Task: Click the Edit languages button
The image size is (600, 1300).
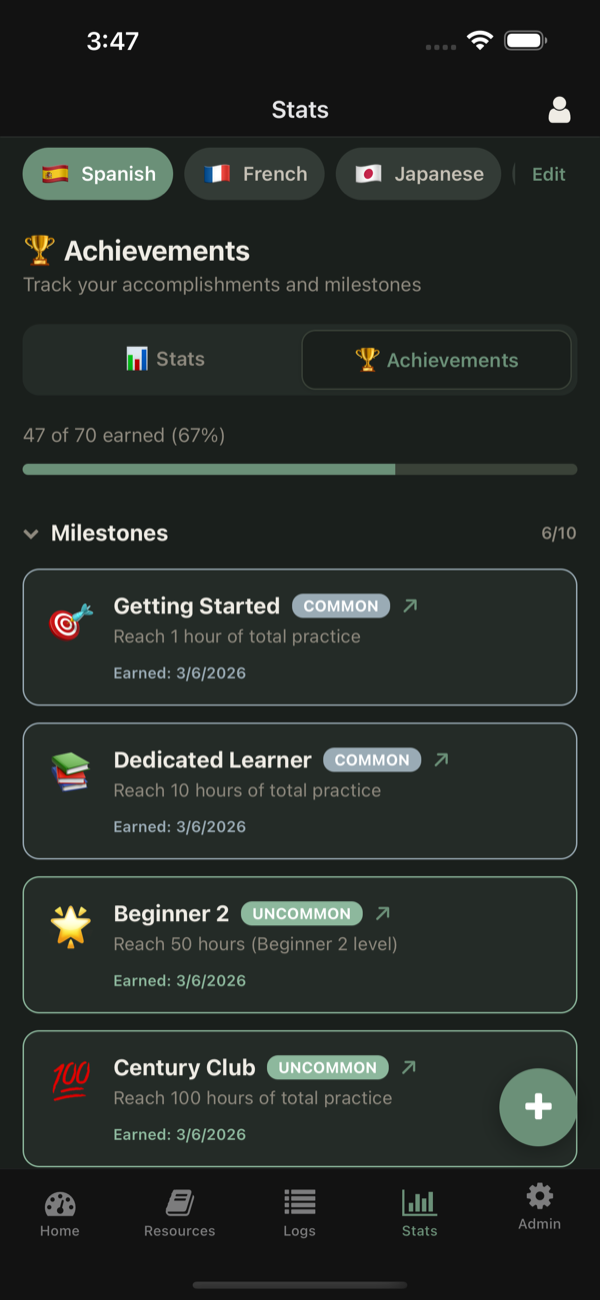Action: 548,173
